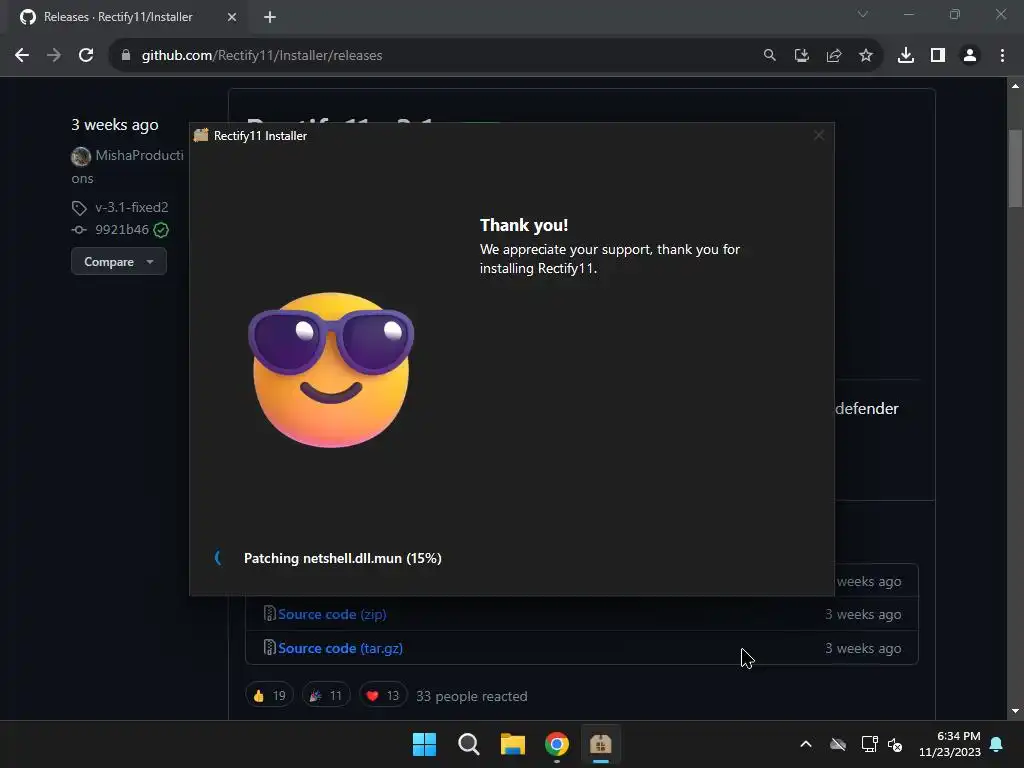1024x768 pixels.
Task: Open the Windows Start menu
Action: pos(424,744)
